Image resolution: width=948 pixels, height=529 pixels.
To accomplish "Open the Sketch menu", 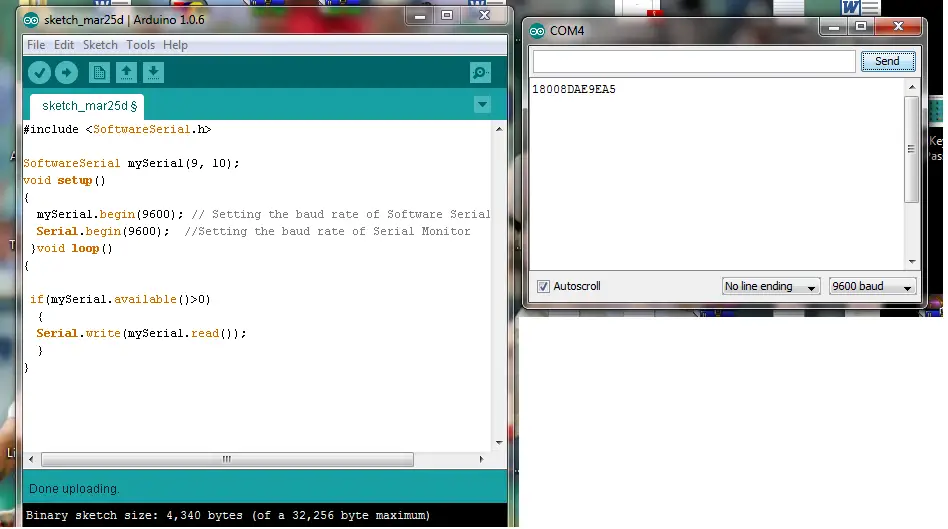I will coord(100,45).
